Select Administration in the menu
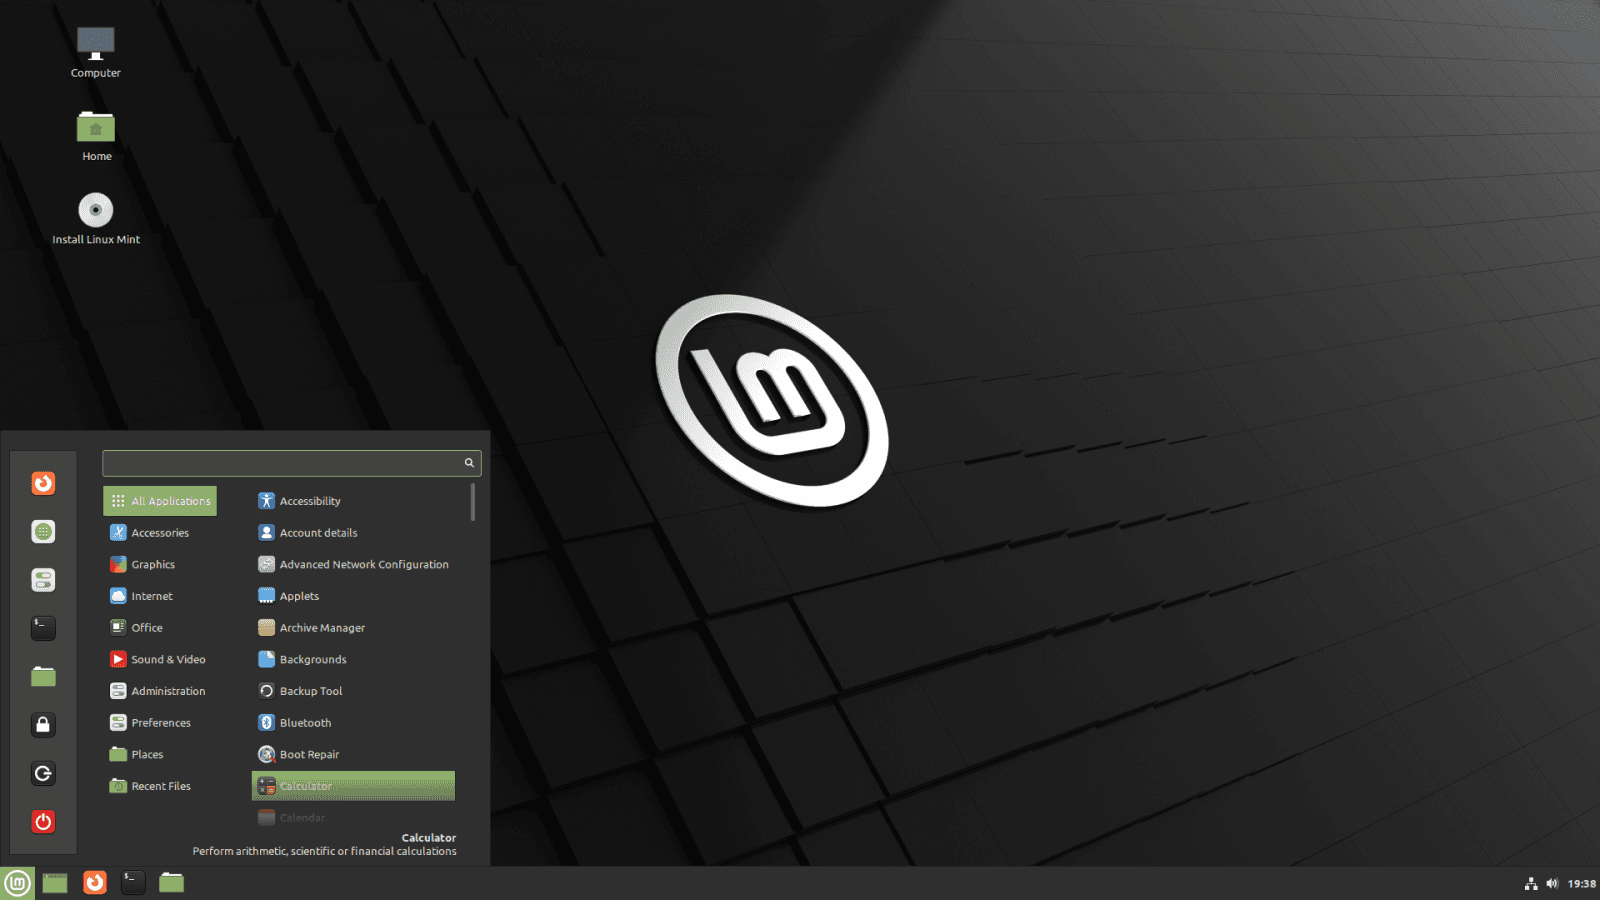This screenshot has width=1600, height=900. pos(168,690)
